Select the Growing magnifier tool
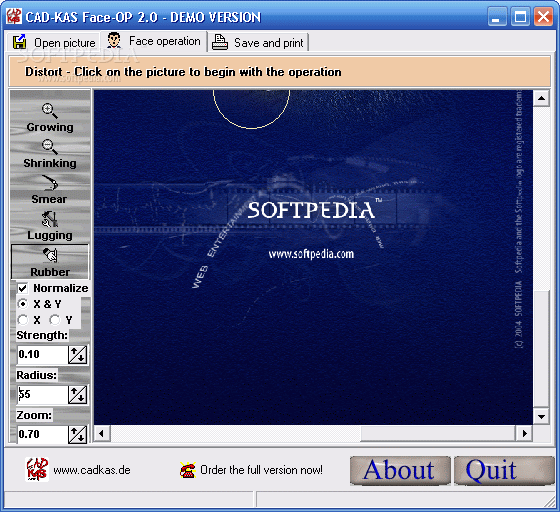This screenshot has height=512, width=560. pyautogui.click(x=50, y=118)
